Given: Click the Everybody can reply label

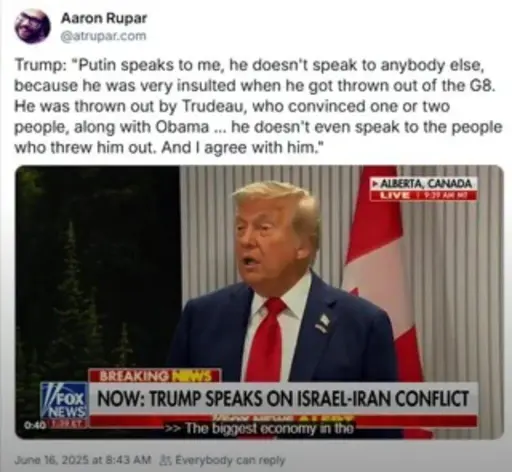Looking at the screenshot, I should [x=230, y=460].
